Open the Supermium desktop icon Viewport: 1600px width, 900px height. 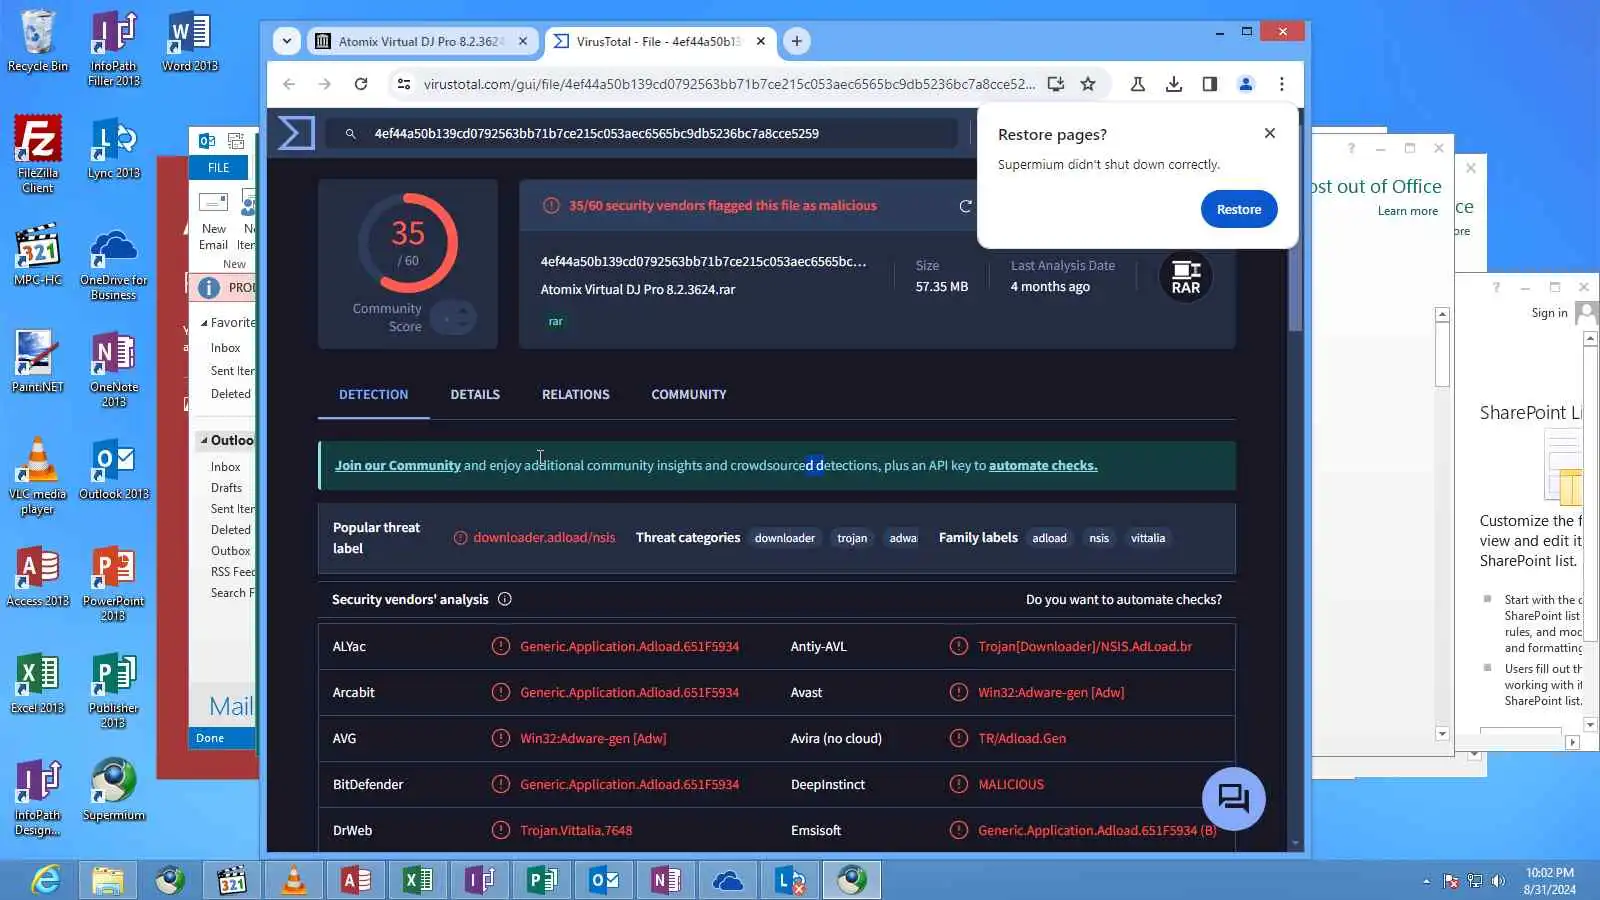click(114, 789)
